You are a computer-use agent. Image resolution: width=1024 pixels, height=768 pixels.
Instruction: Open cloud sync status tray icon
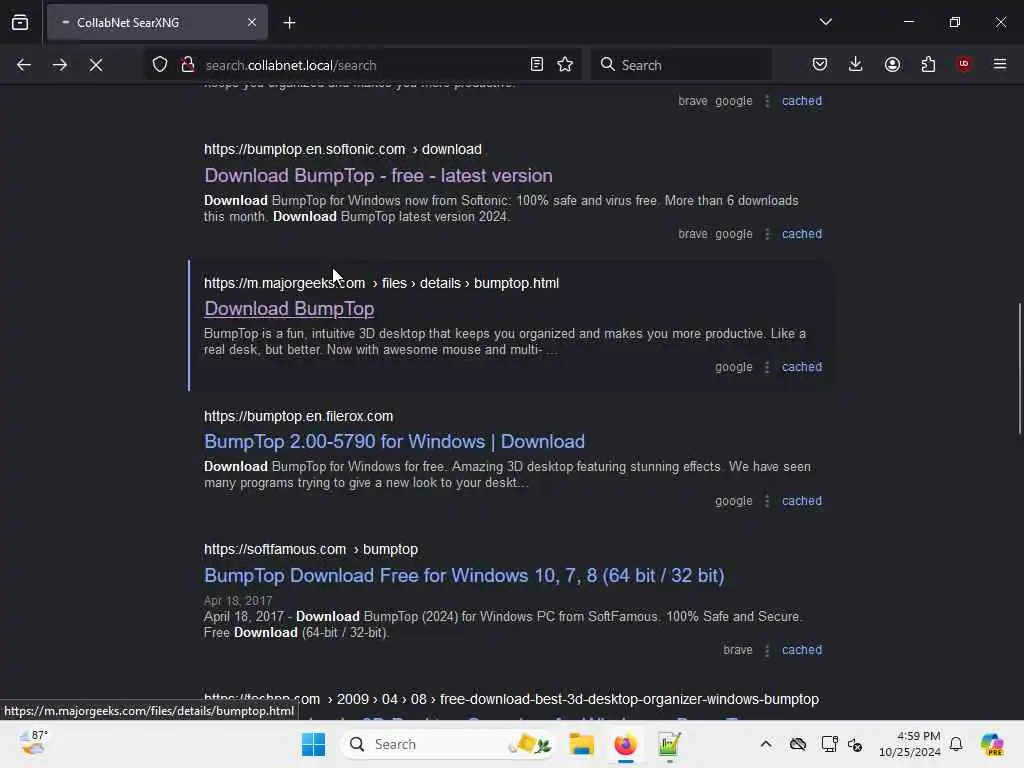tap(797, 744)
